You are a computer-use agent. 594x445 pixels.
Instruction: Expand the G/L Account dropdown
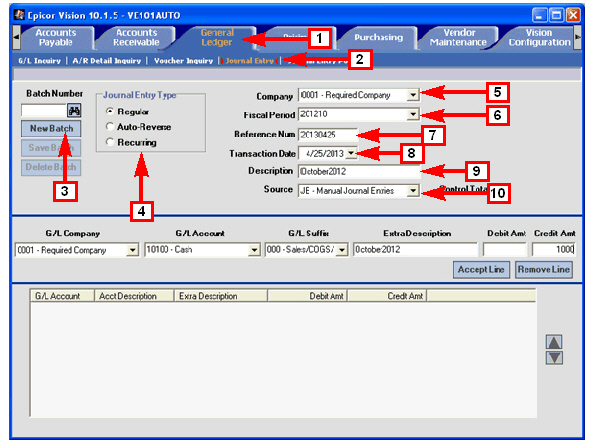click(254, 250)
